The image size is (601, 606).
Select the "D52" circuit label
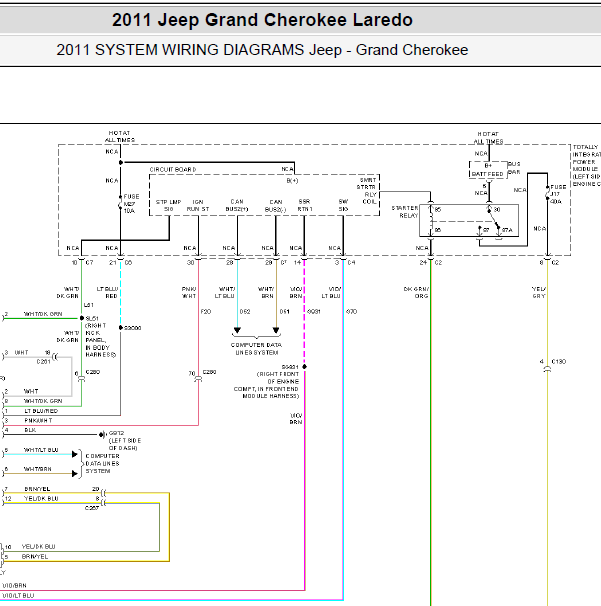245,312
